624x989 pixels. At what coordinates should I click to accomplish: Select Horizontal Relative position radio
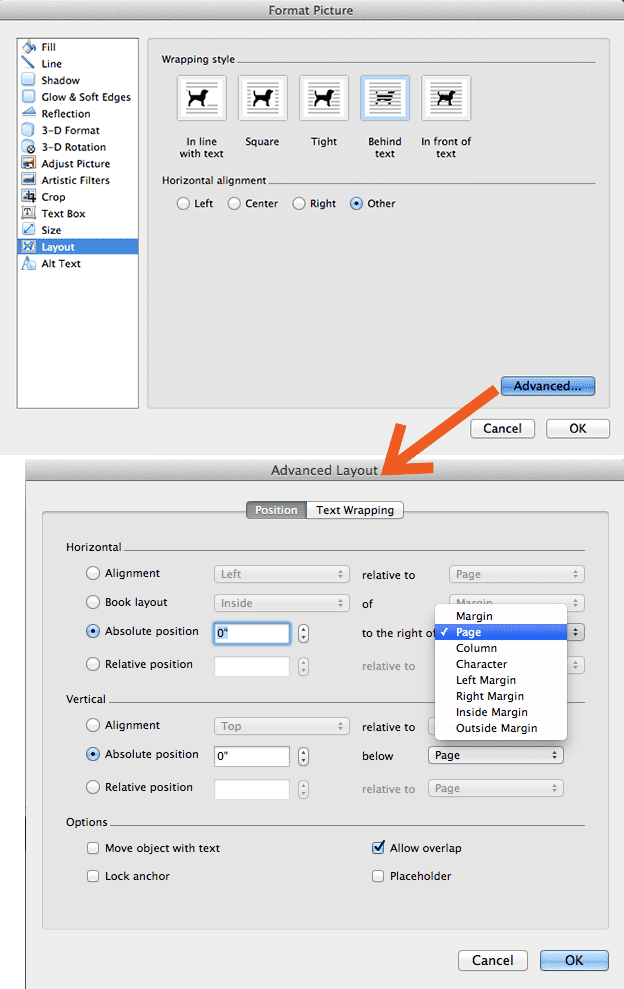tap(93, 664)
